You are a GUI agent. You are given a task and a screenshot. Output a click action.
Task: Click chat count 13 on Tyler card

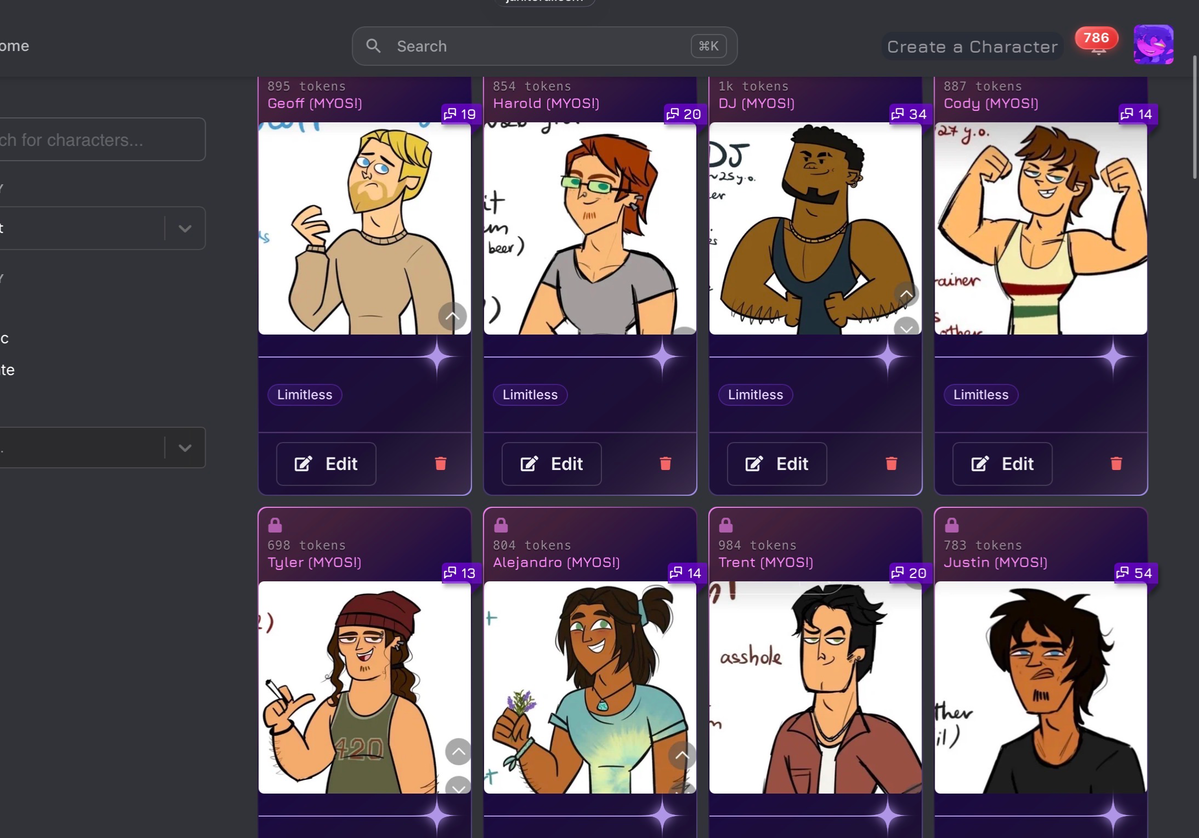point(460,573)
